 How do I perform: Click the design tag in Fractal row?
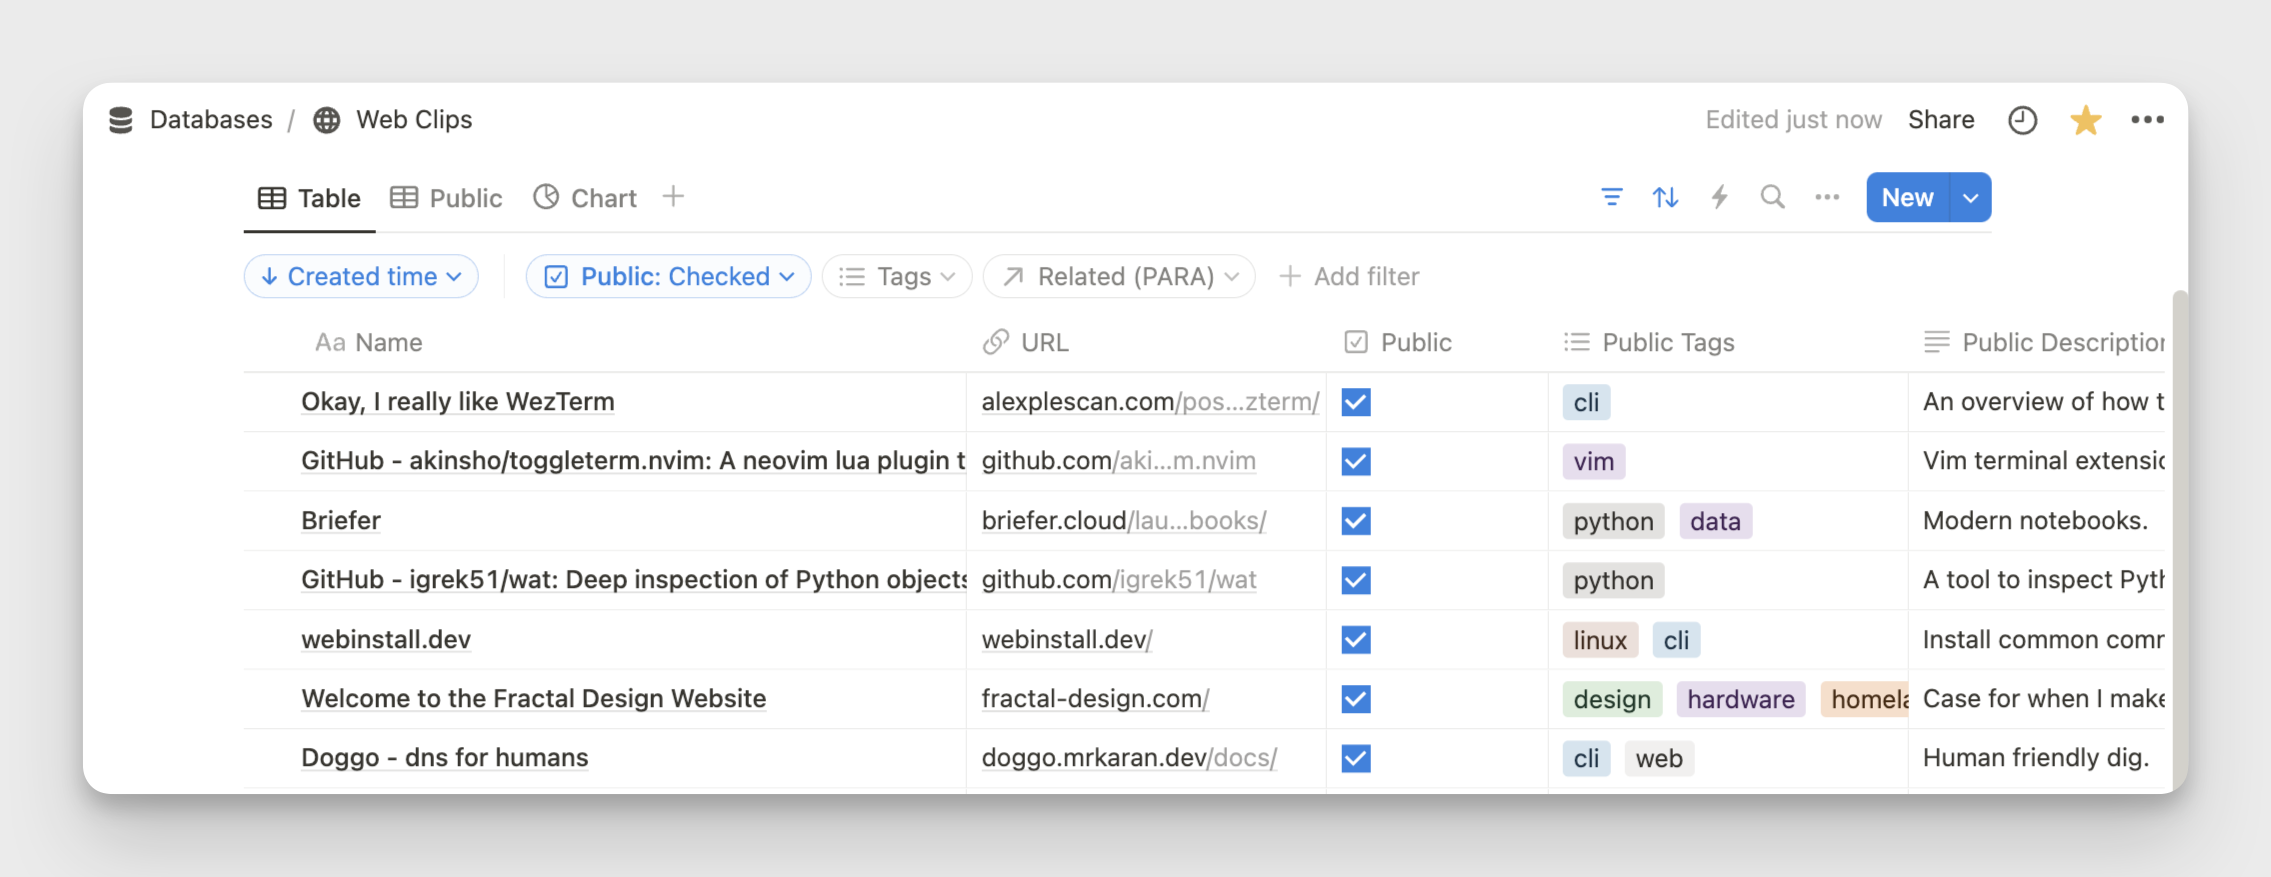(1612, 699)
